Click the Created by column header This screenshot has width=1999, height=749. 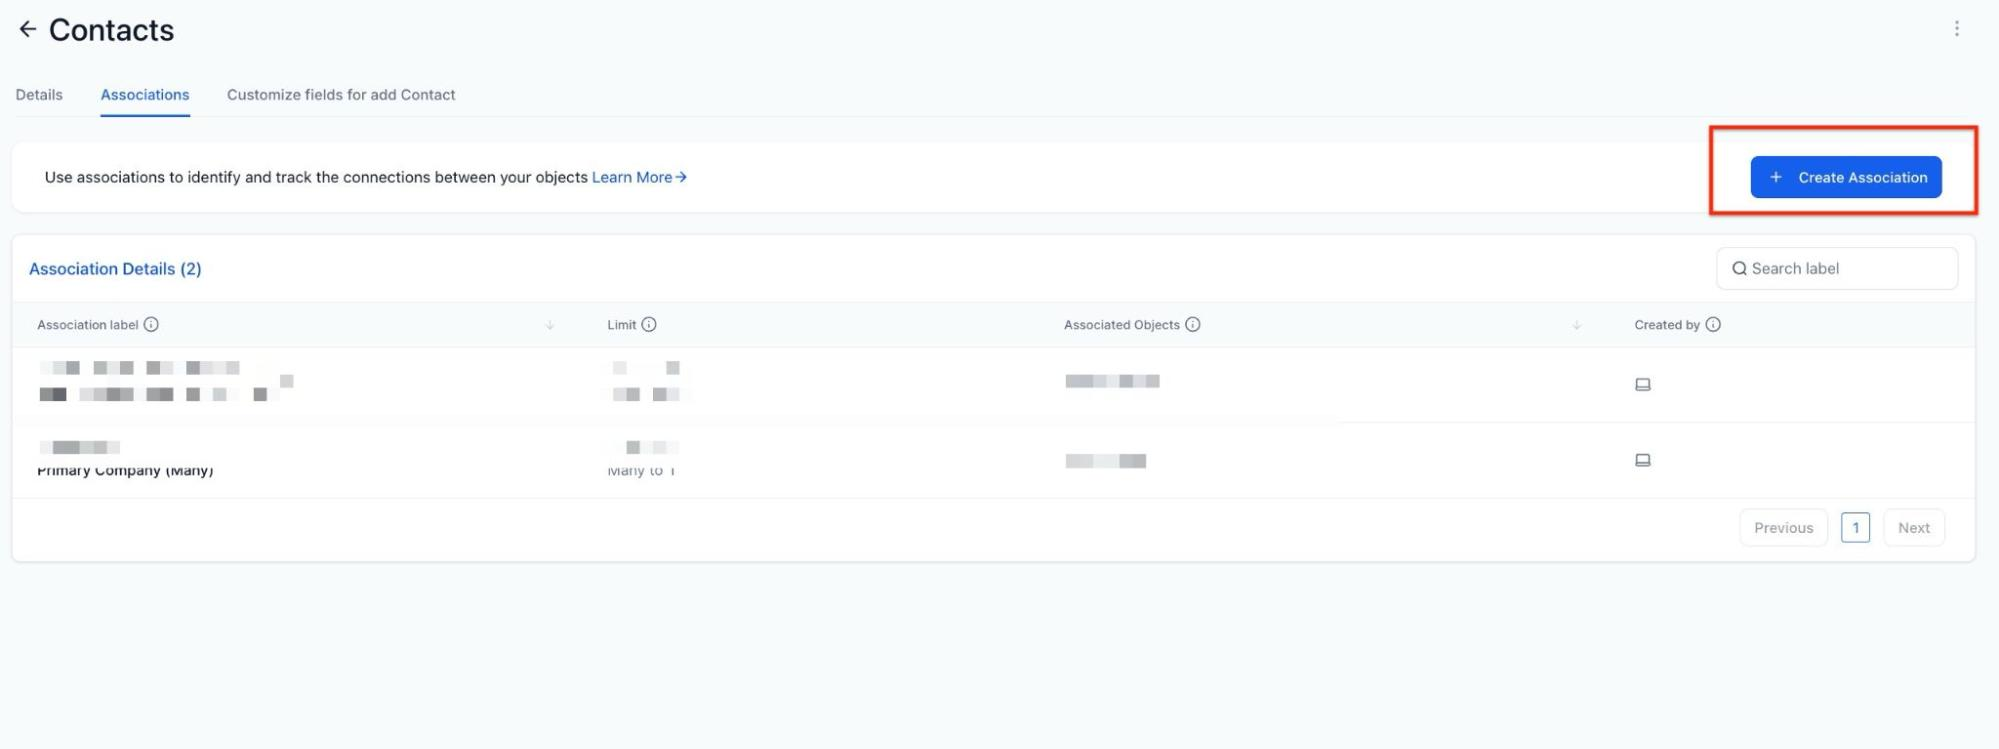pyautogui.click(x=1667, y=325)
